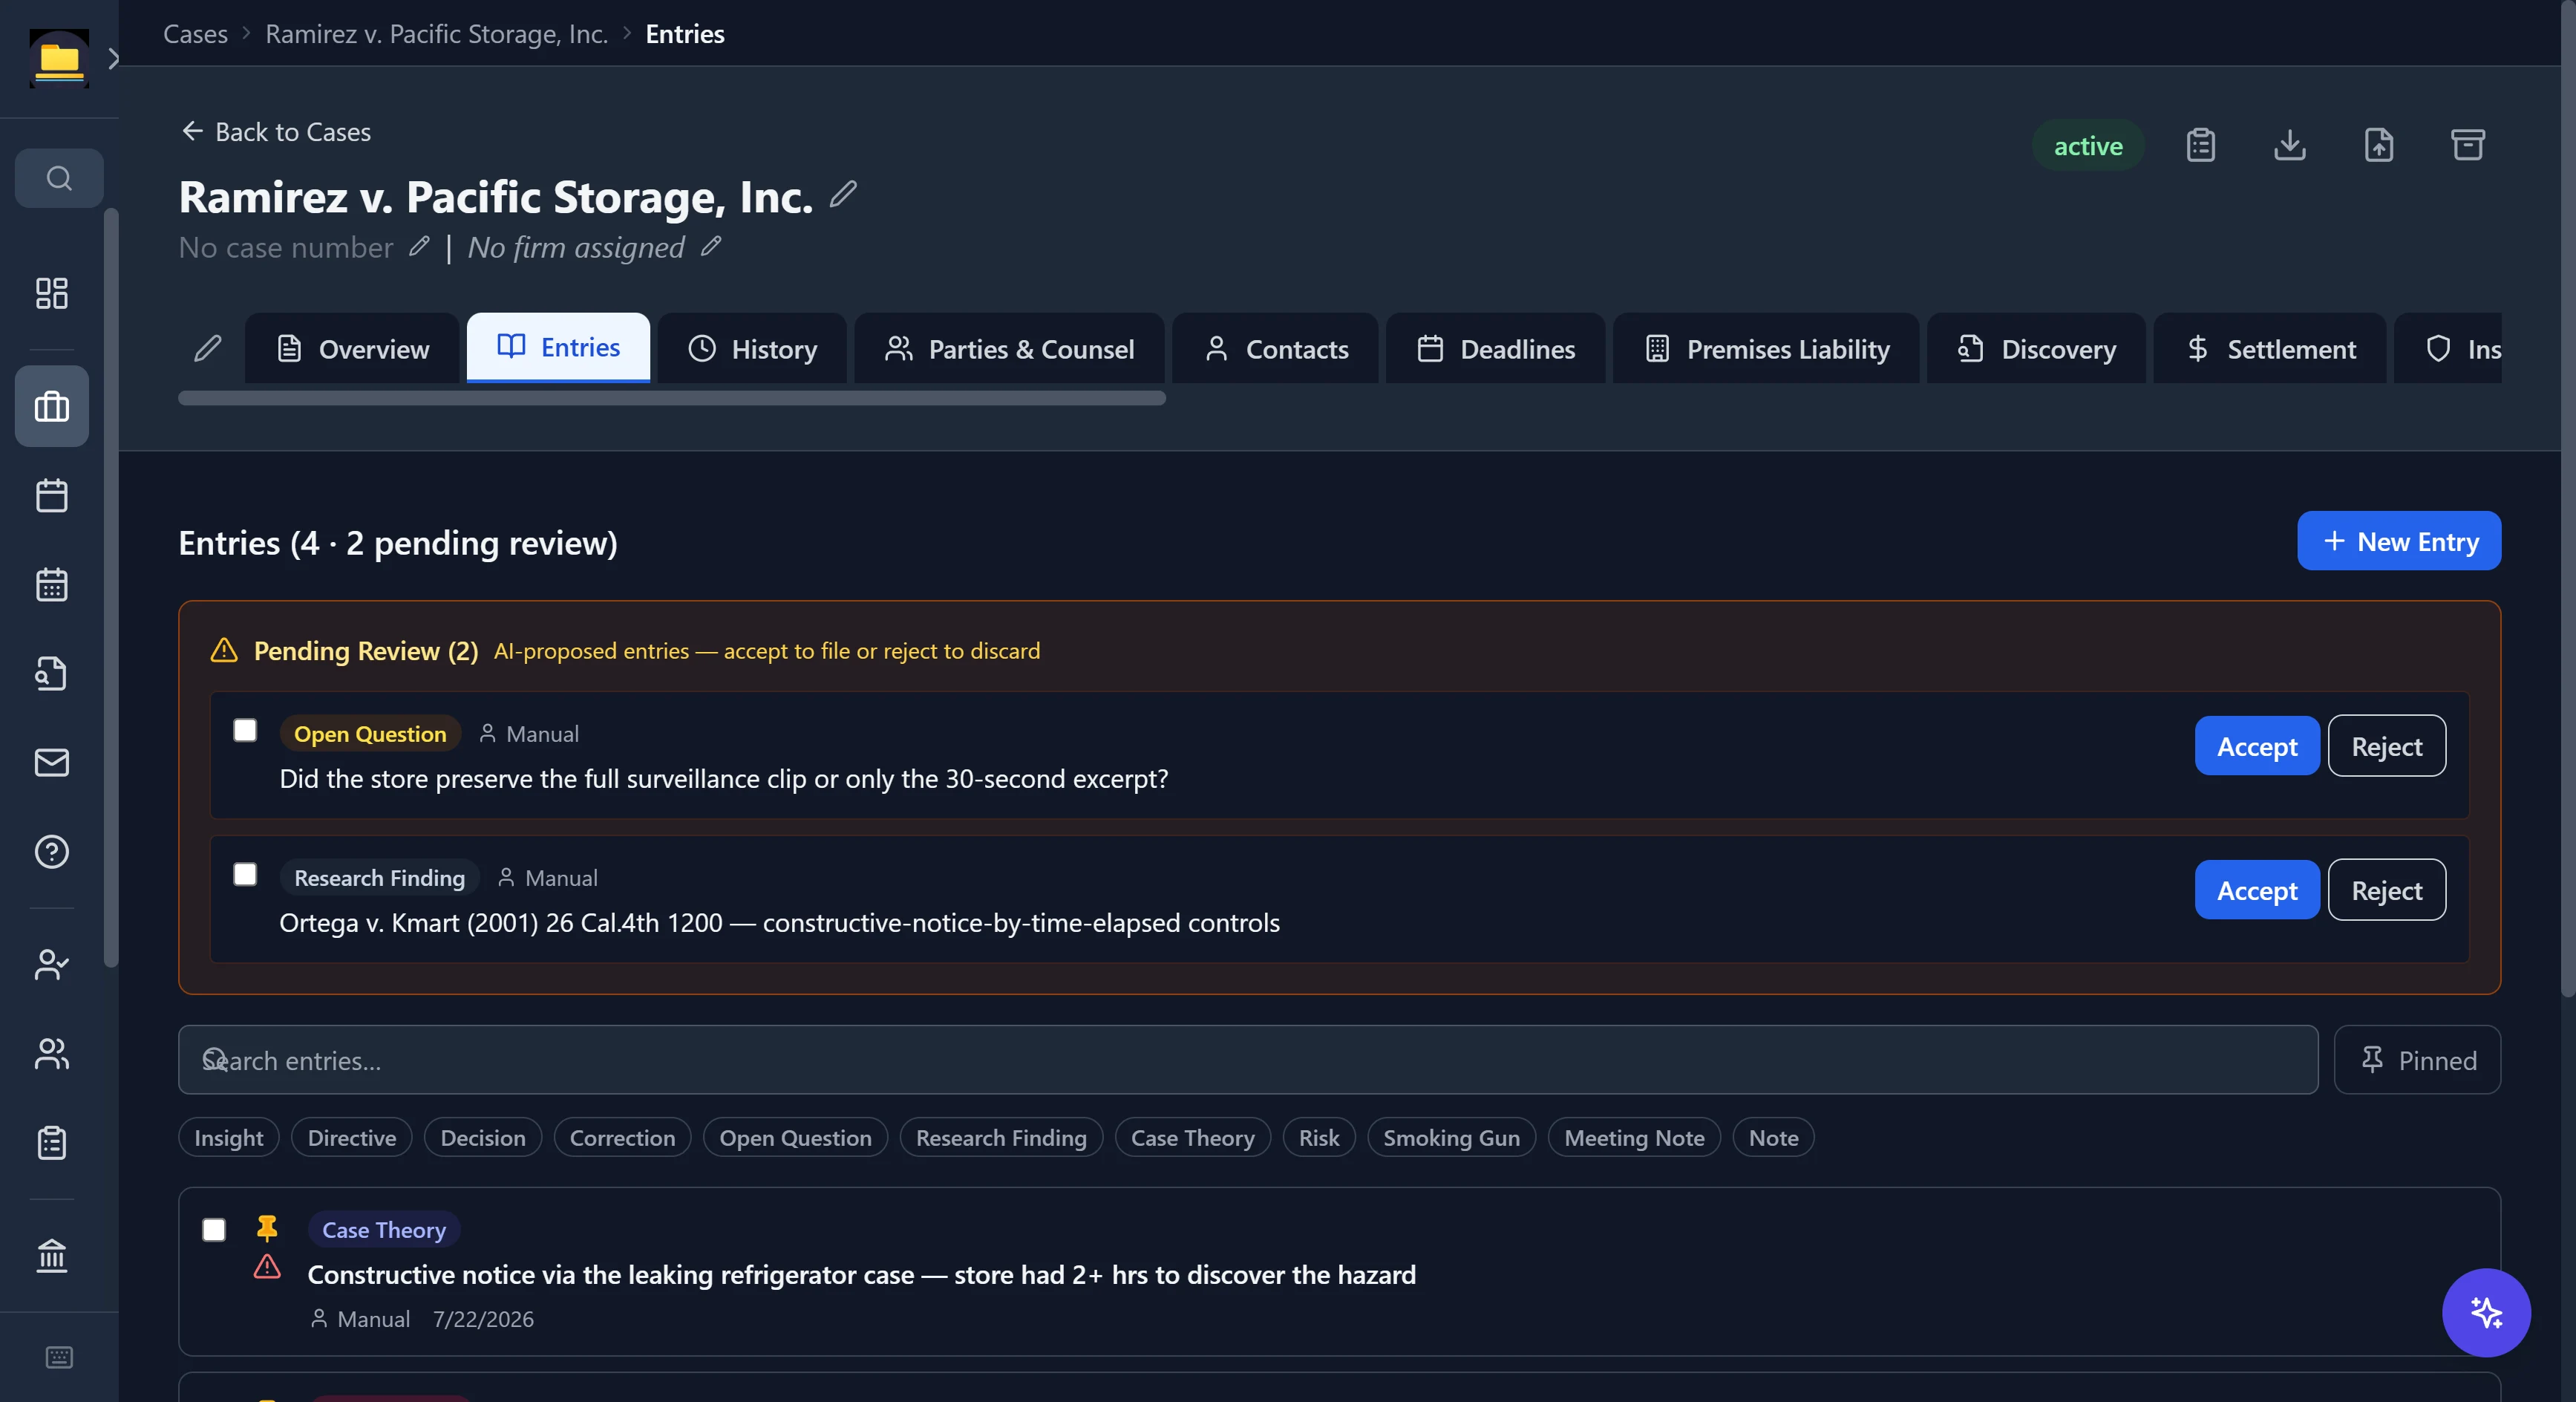Open the help question mark icon

click(x=52, y=851)
